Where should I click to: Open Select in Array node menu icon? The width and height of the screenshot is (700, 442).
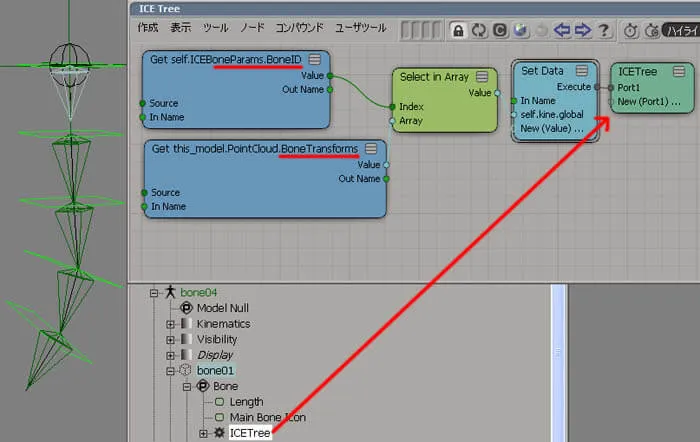pos(482,76)
